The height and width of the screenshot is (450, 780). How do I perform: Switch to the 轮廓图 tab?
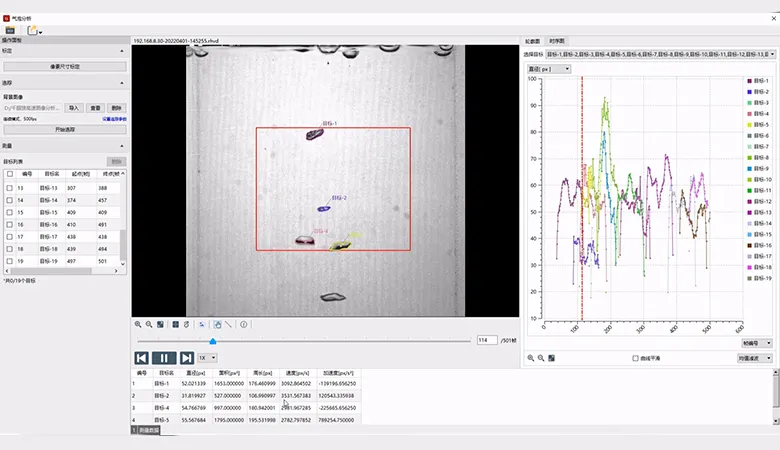click(x=533, y=41)
